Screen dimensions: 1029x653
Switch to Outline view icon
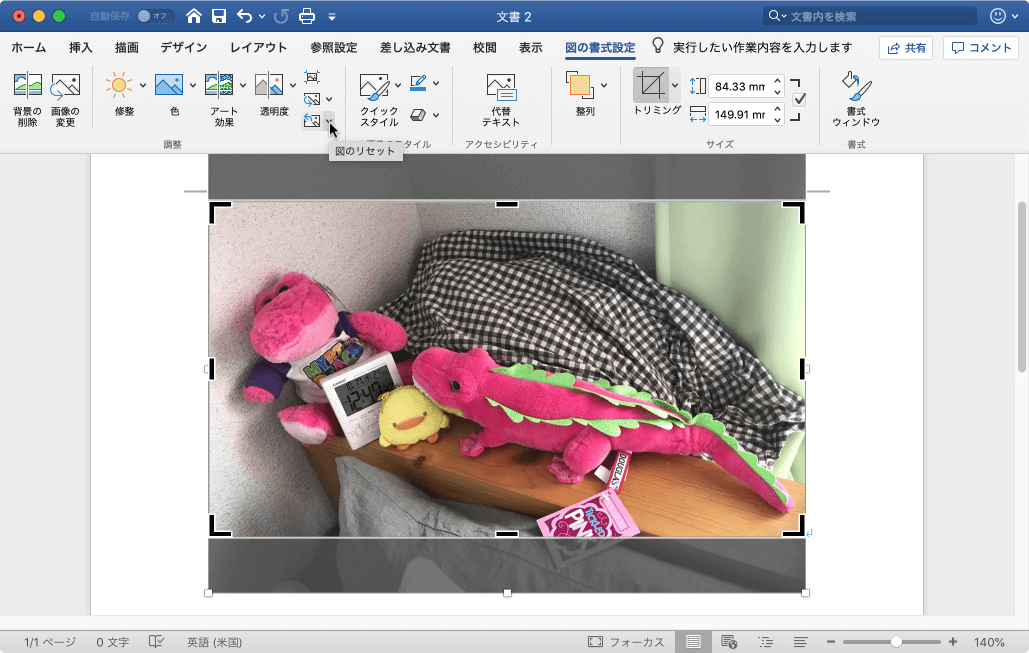pyautogui.click(x=765, y=642)
